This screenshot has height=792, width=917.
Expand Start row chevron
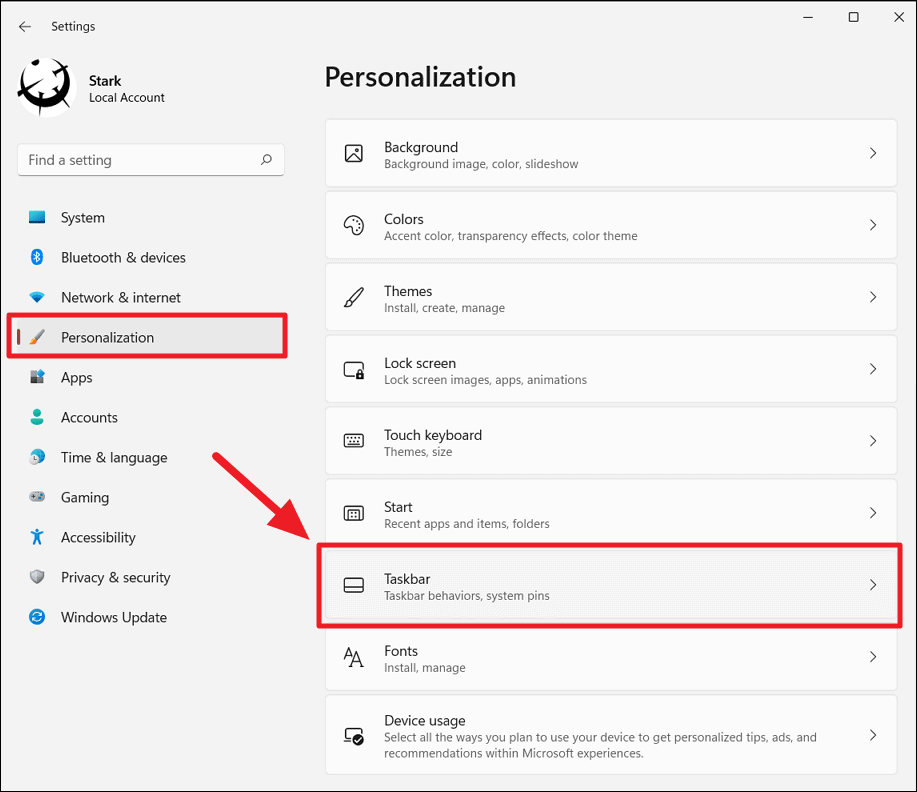click(873, 513)
